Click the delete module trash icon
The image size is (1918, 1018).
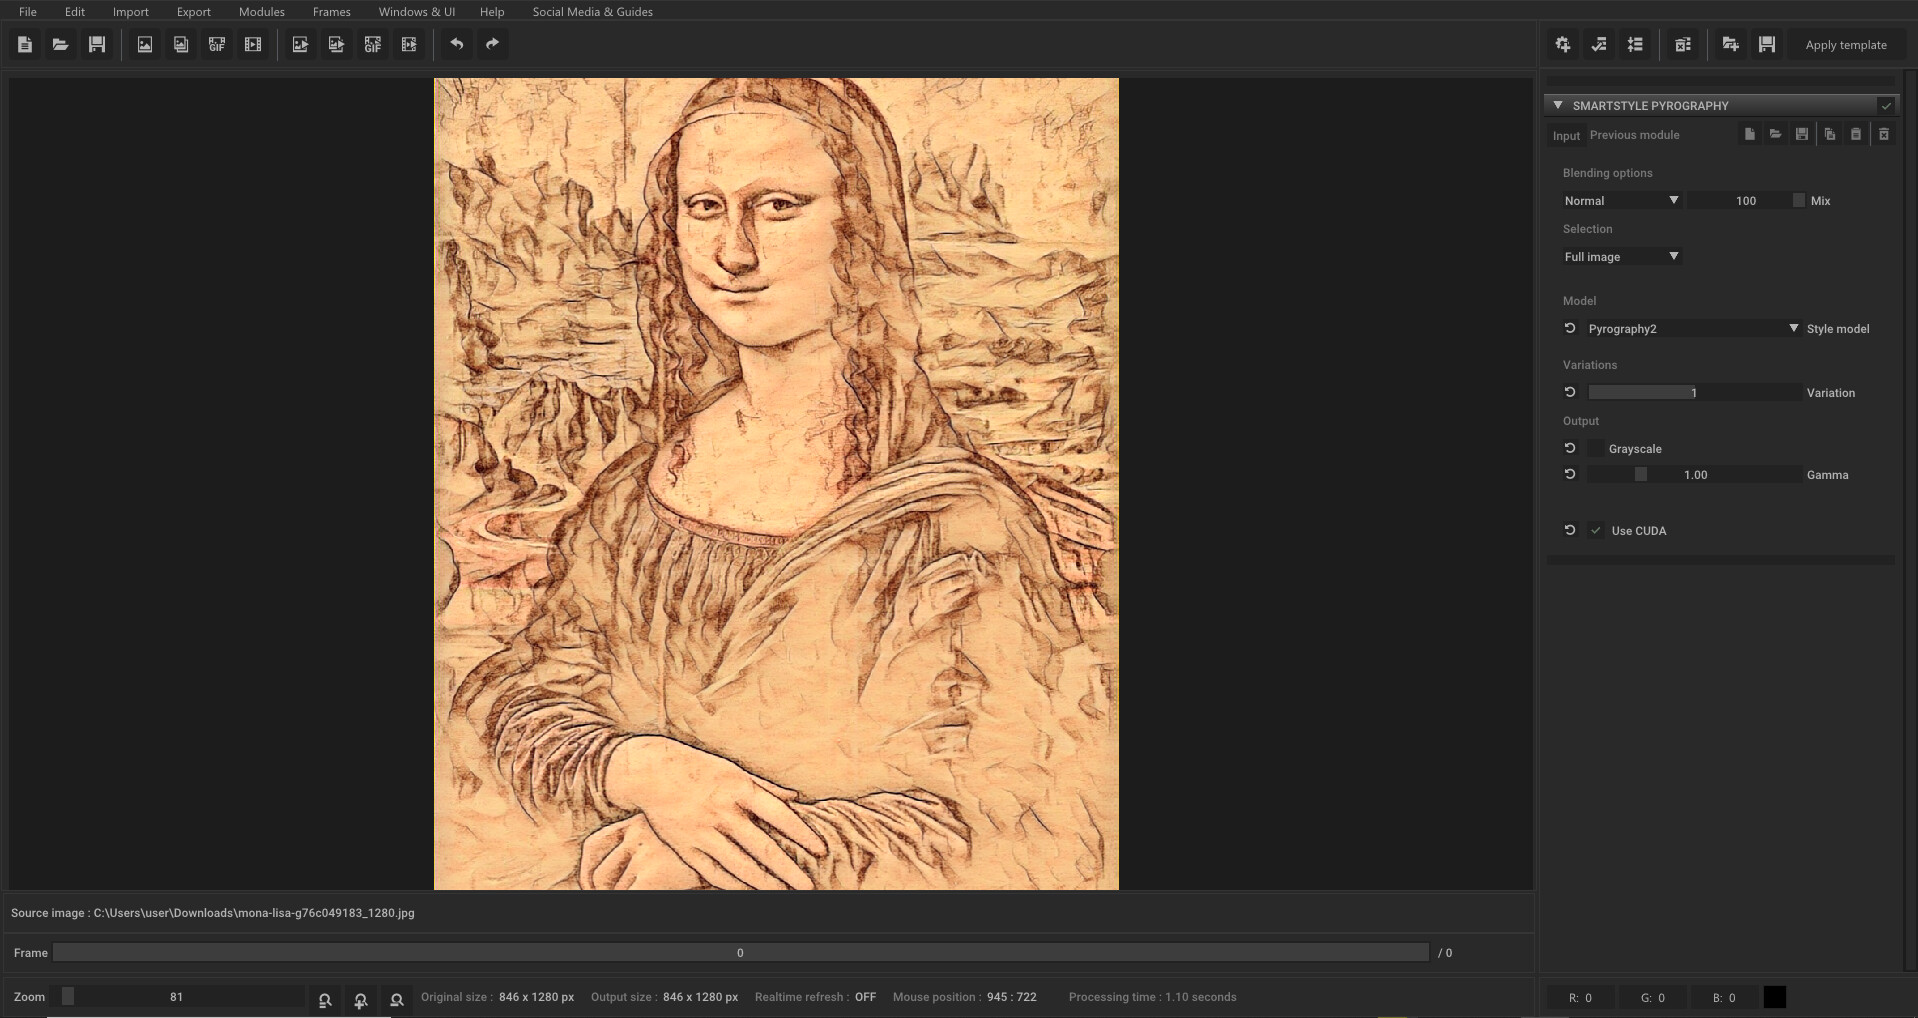(1884, 133)
